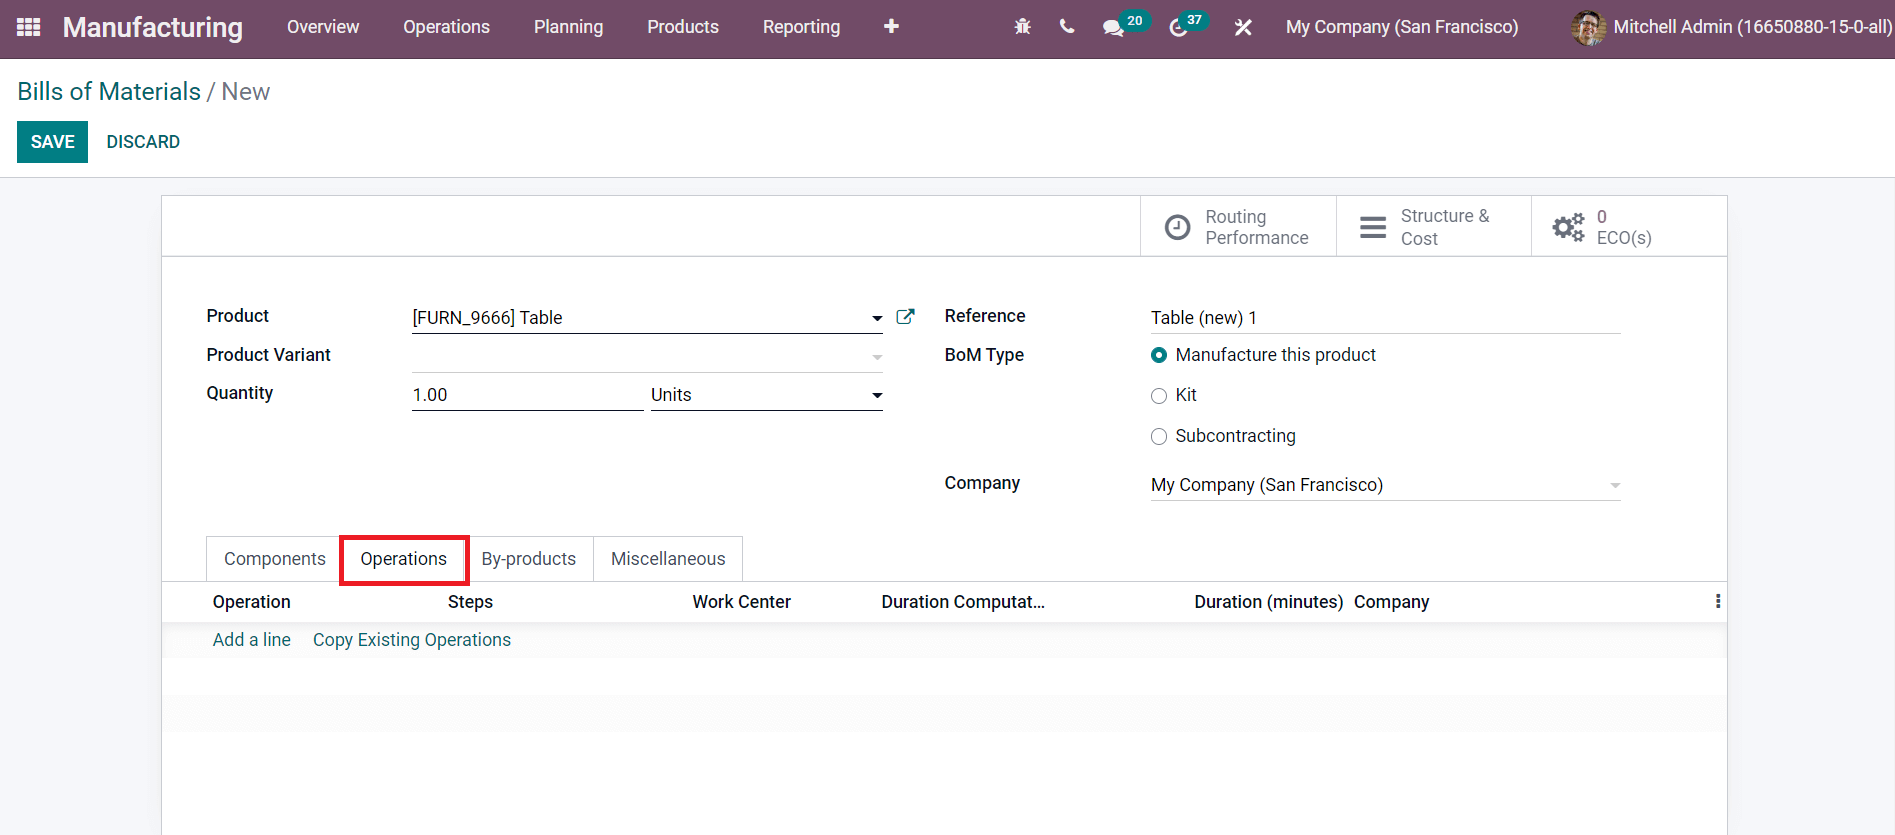
Task: Click the debug bug icon
Action: click(x=1022, y=27)
